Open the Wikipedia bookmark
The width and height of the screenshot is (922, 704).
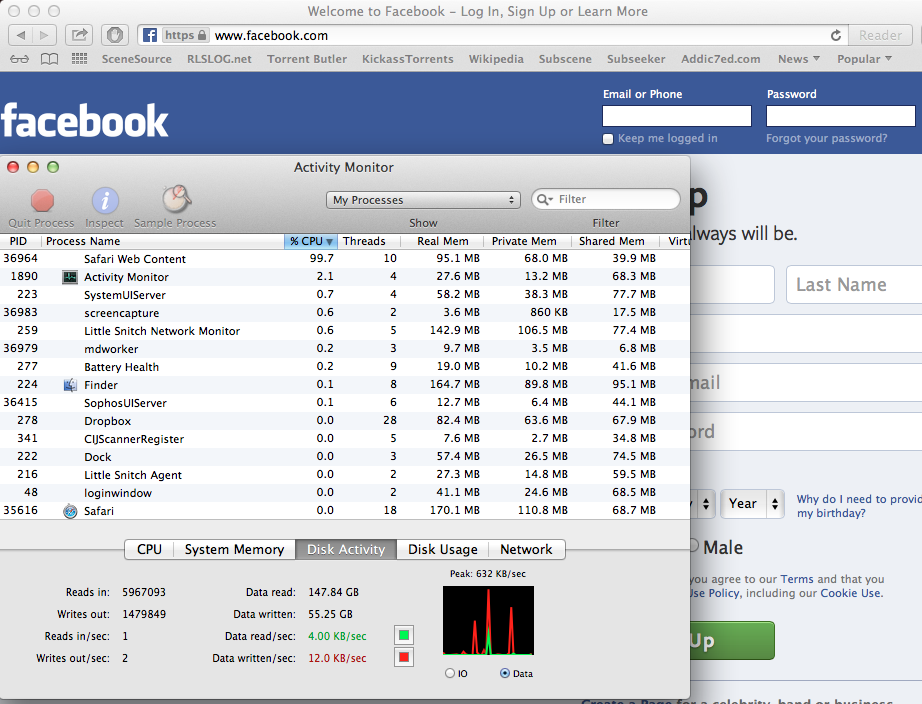coord(496,59)
